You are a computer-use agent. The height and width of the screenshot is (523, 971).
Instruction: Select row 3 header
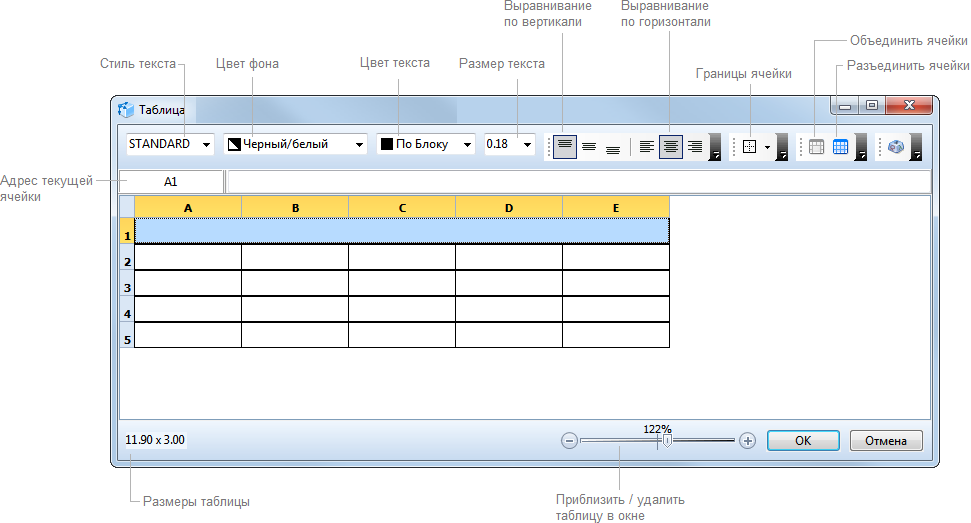(x=127, y=283)
